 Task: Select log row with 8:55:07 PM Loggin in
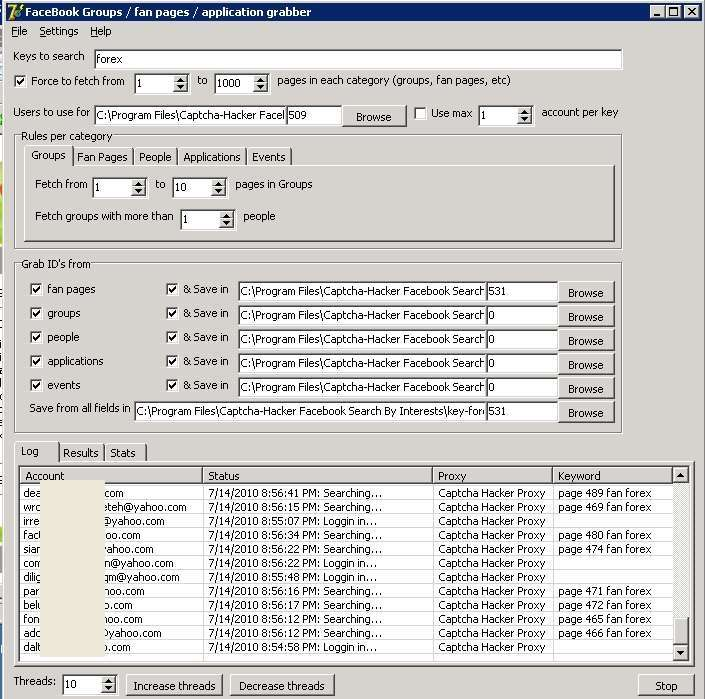pyautogui.click(x=346, y=521)
